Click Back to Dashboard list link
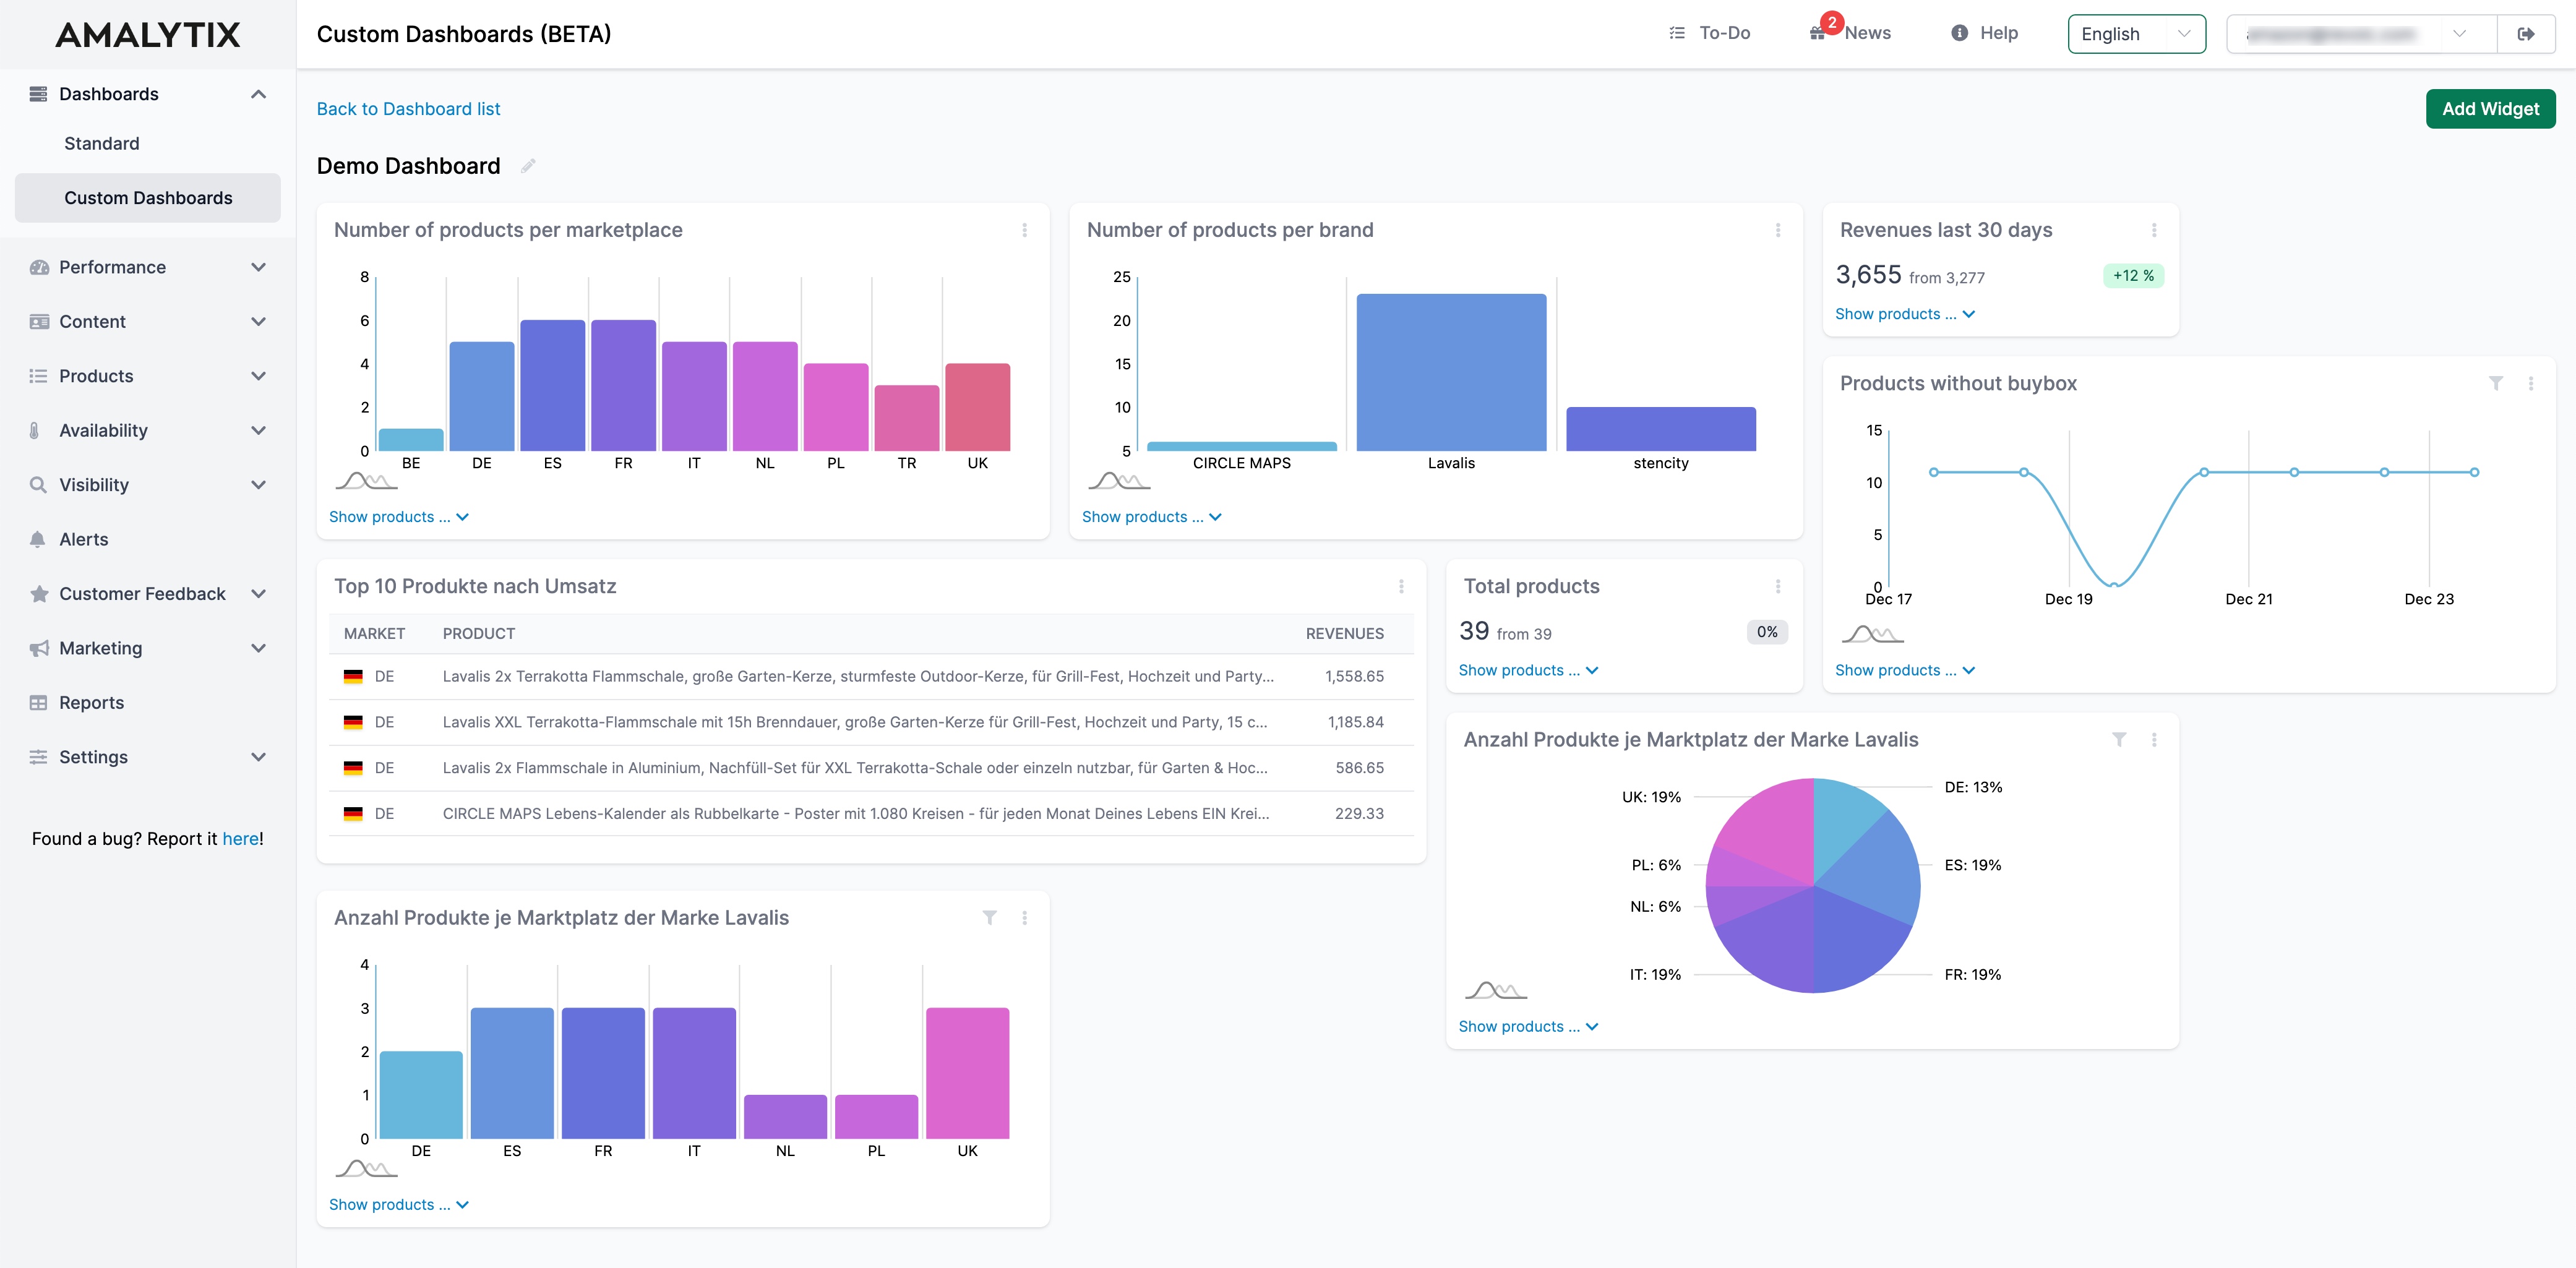The height and width of the screenshot is (1268, 2576). pos(408,109)
